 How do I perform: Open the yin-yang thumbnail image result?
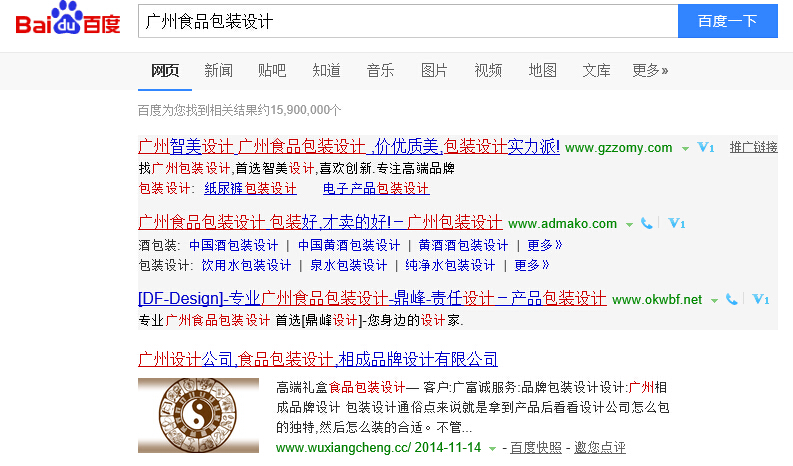tap(198, 416)
